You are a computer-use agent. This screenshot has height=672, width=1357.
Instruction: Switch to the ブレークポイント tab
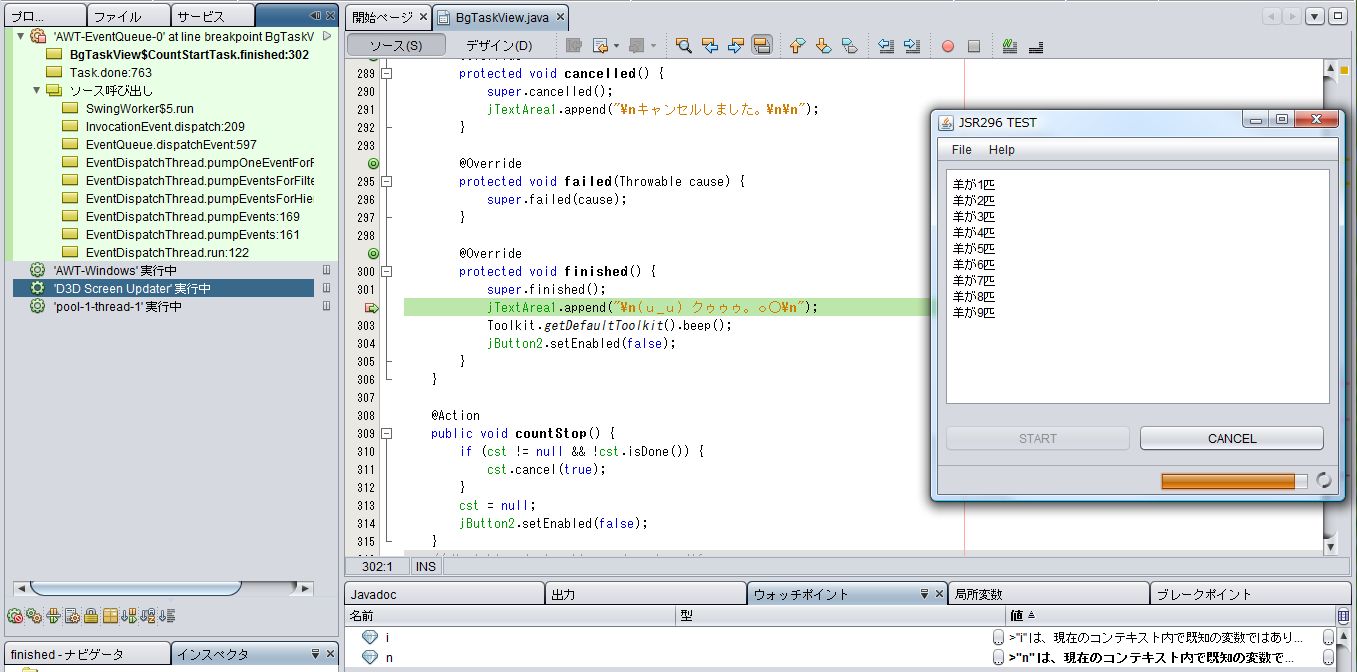(x=1203, y=594)
